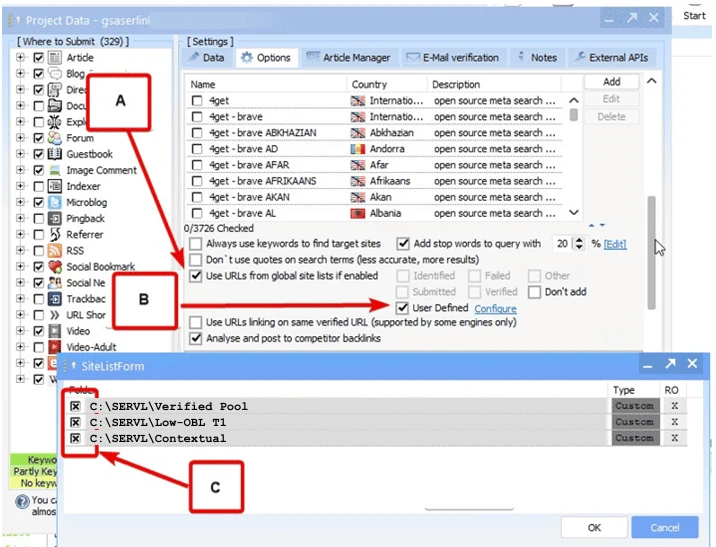The width and height of the screenshot is (716, 547).
Task: Check the 4get - brave AKAN search engine
Action: pos(197,197)
